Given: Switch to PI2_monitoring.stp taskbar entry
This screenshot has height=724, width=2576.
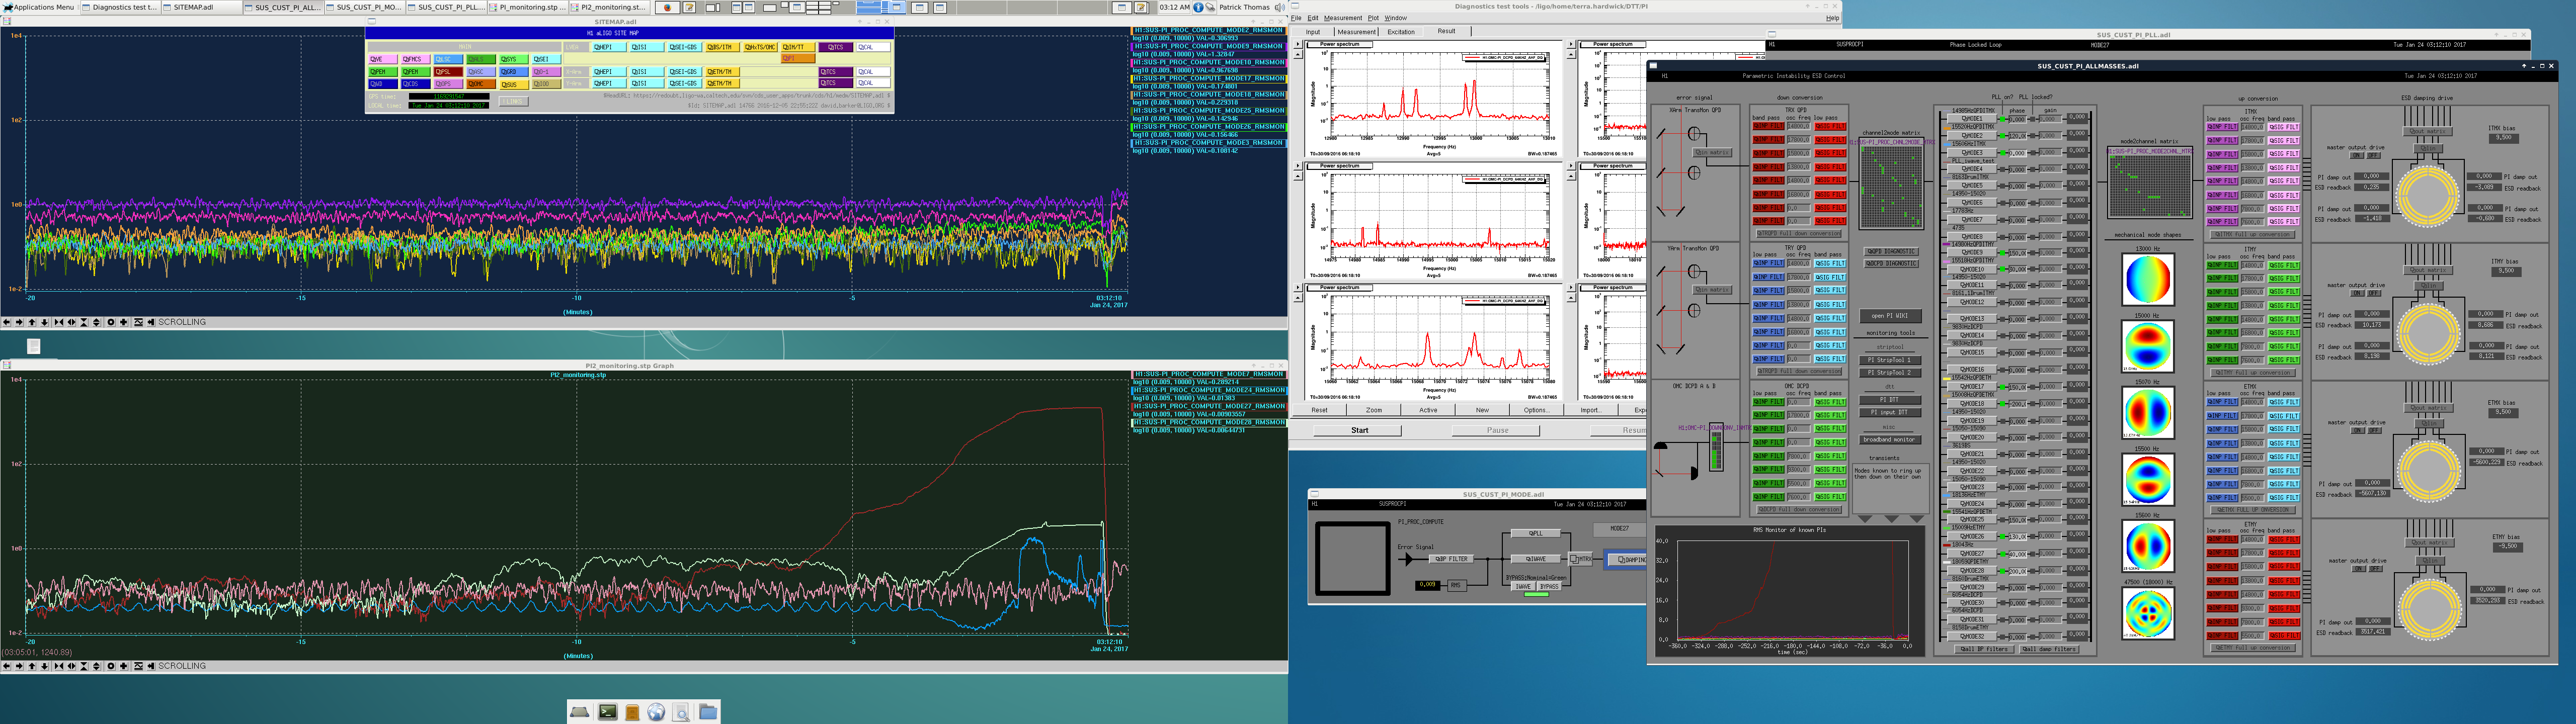Looking at the screenshot, I should pyautogui.click(x=610, y=7).
